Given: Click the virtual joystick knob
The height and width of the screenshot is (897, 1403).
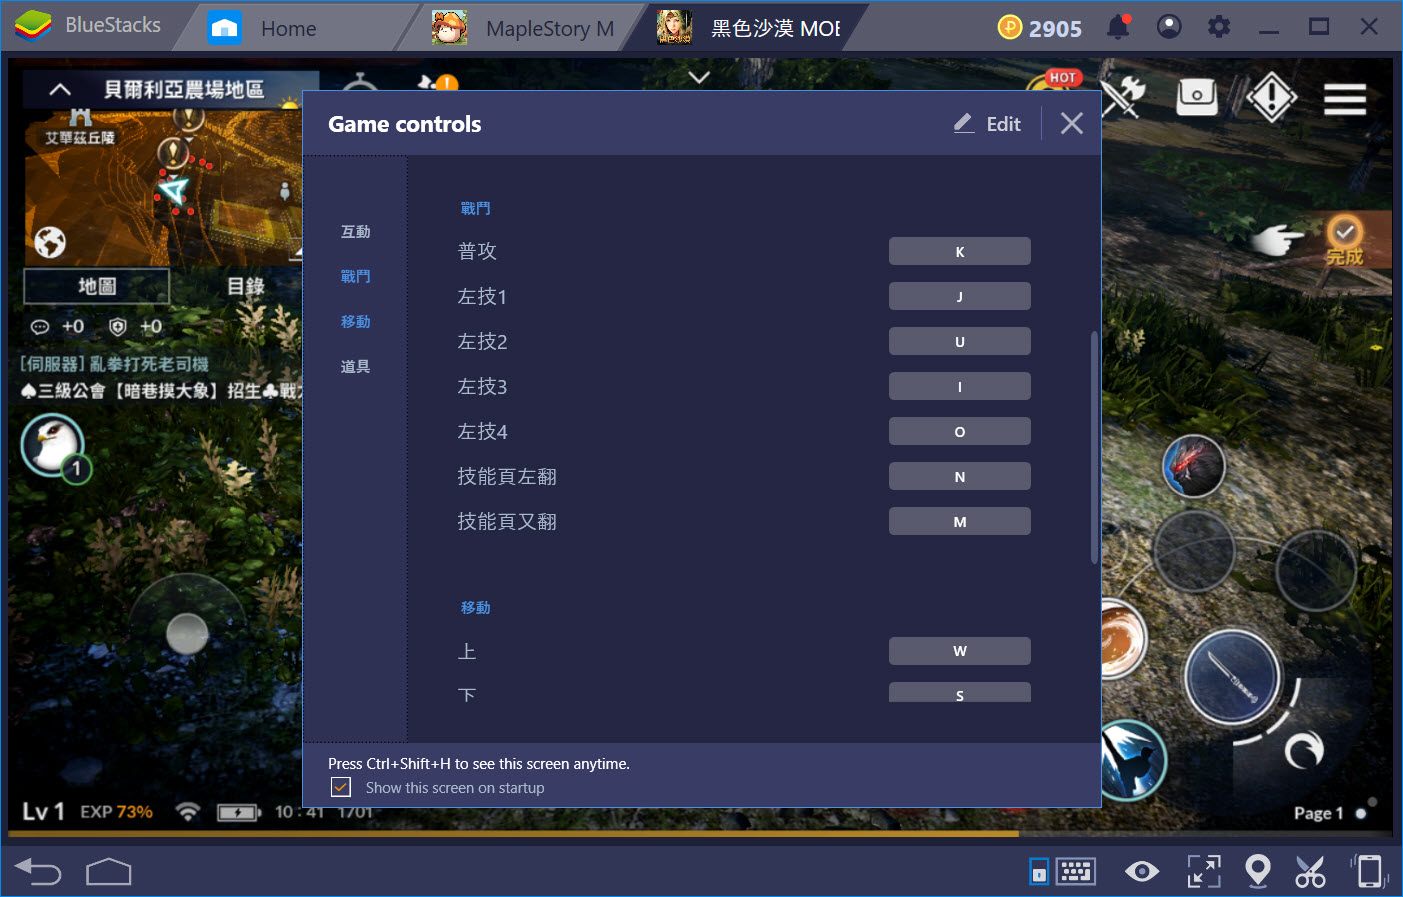Looking at the screenshot, I should pos(187,633).
